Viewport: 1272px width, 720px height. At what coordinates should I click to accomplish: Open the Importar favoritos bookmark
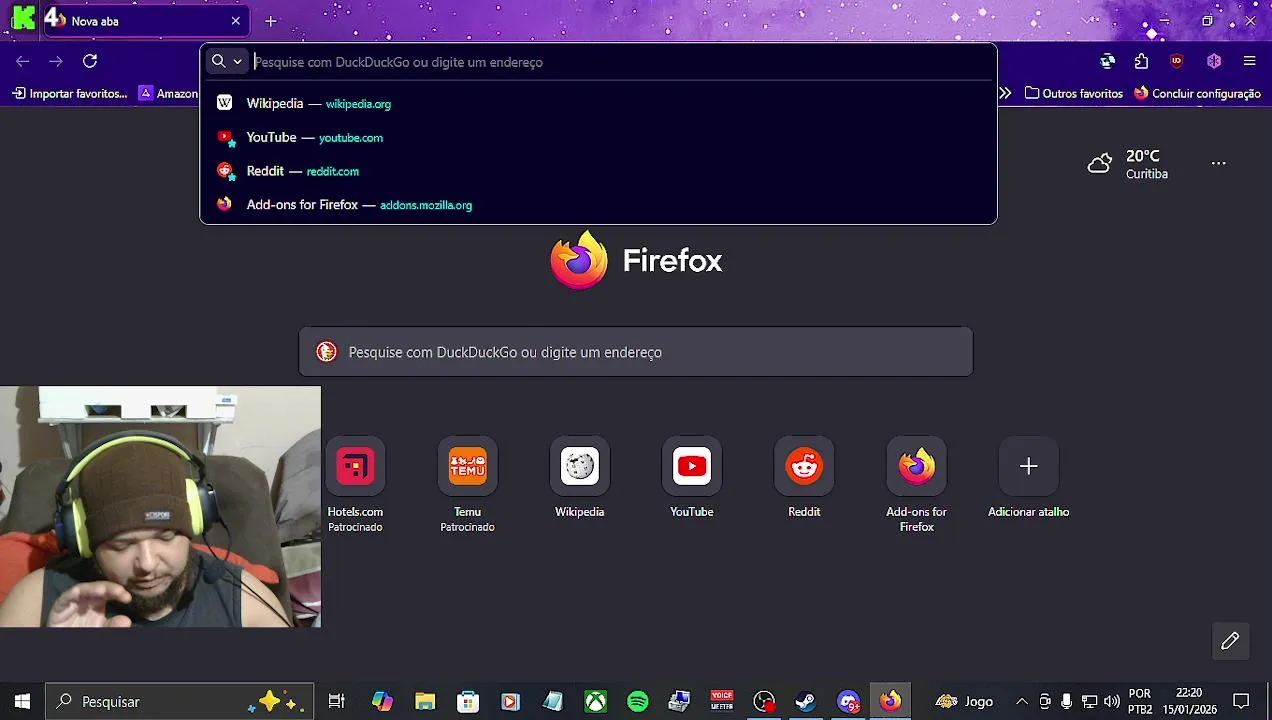click(x=70, y=93)
